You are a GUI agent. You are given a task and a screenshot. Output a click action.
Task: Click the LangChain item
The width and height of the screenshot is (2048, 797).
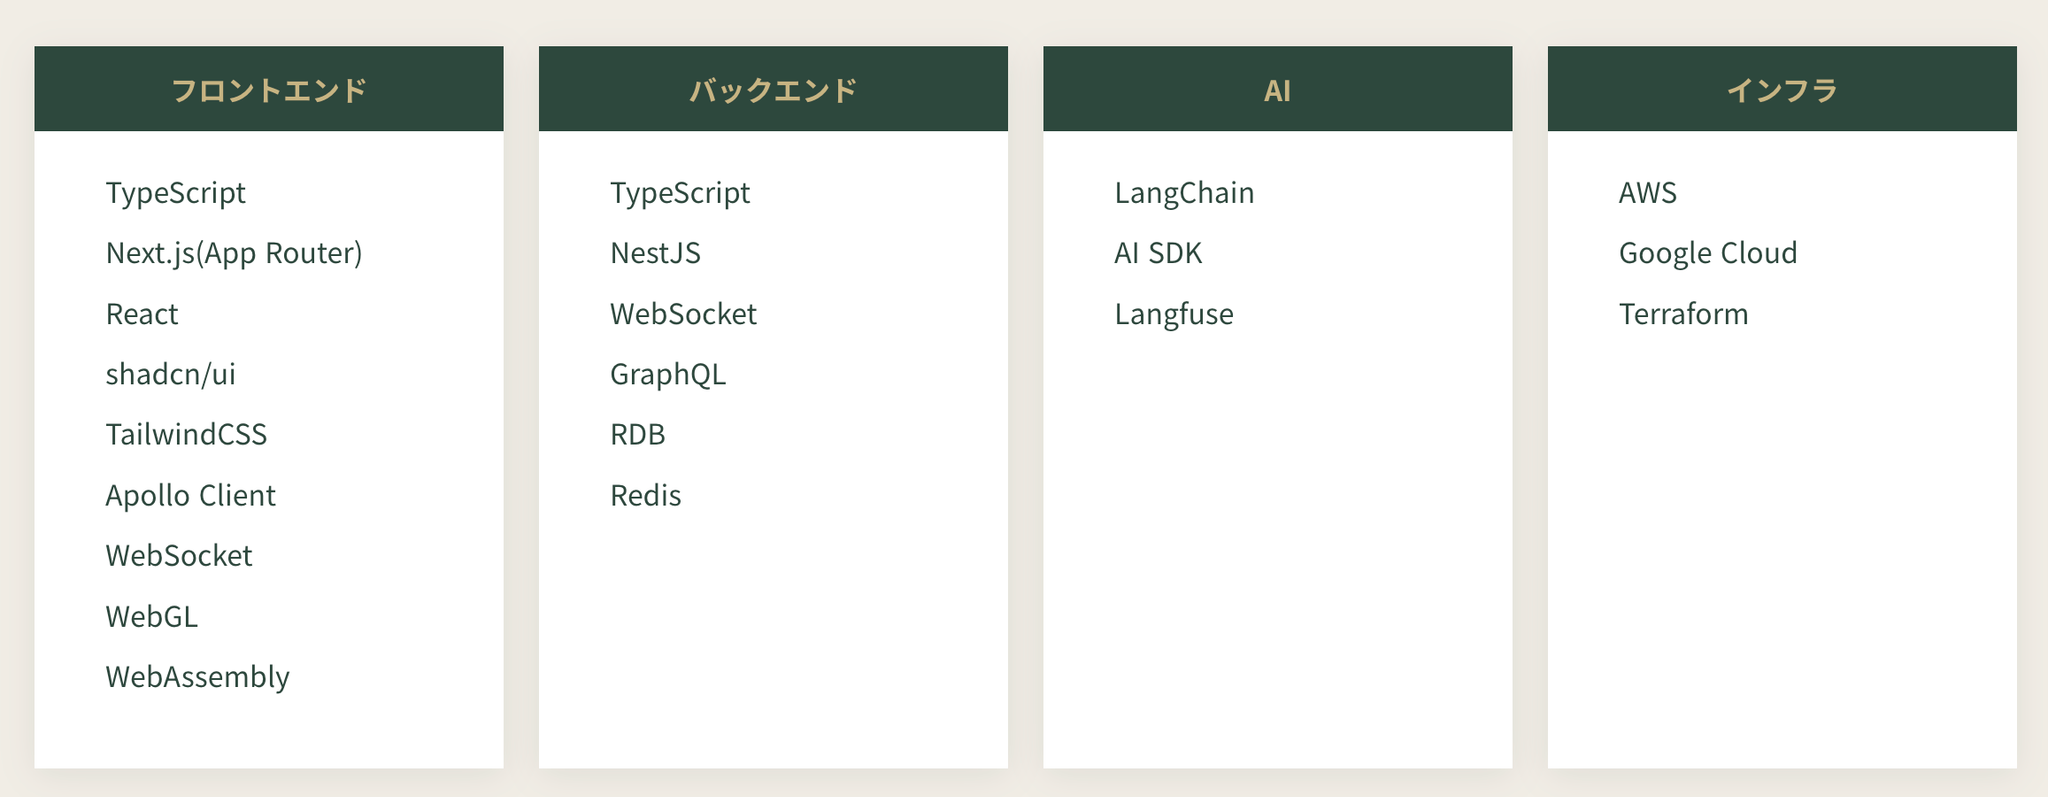[x=1184, y=192]
